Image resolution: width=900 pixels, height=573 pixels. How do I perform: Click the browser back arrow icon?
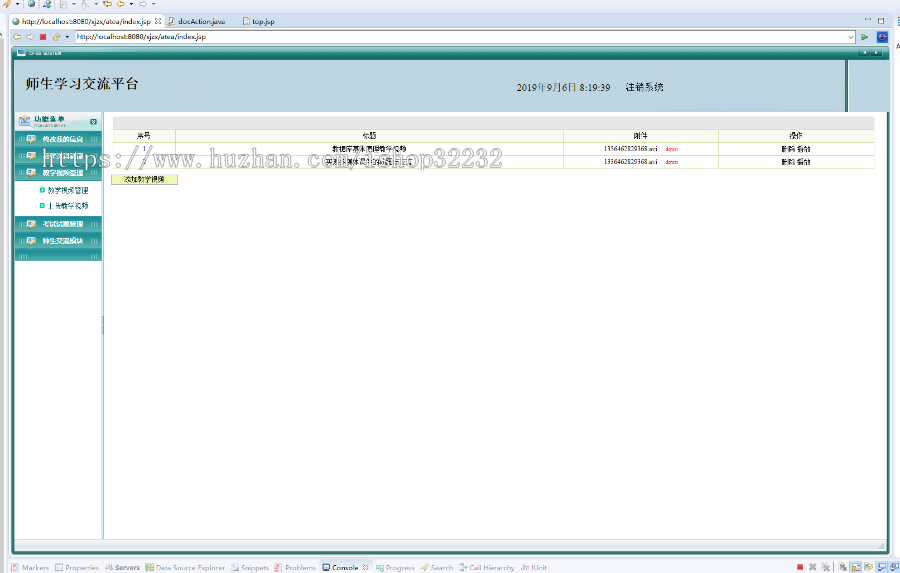tap(17, 37)
